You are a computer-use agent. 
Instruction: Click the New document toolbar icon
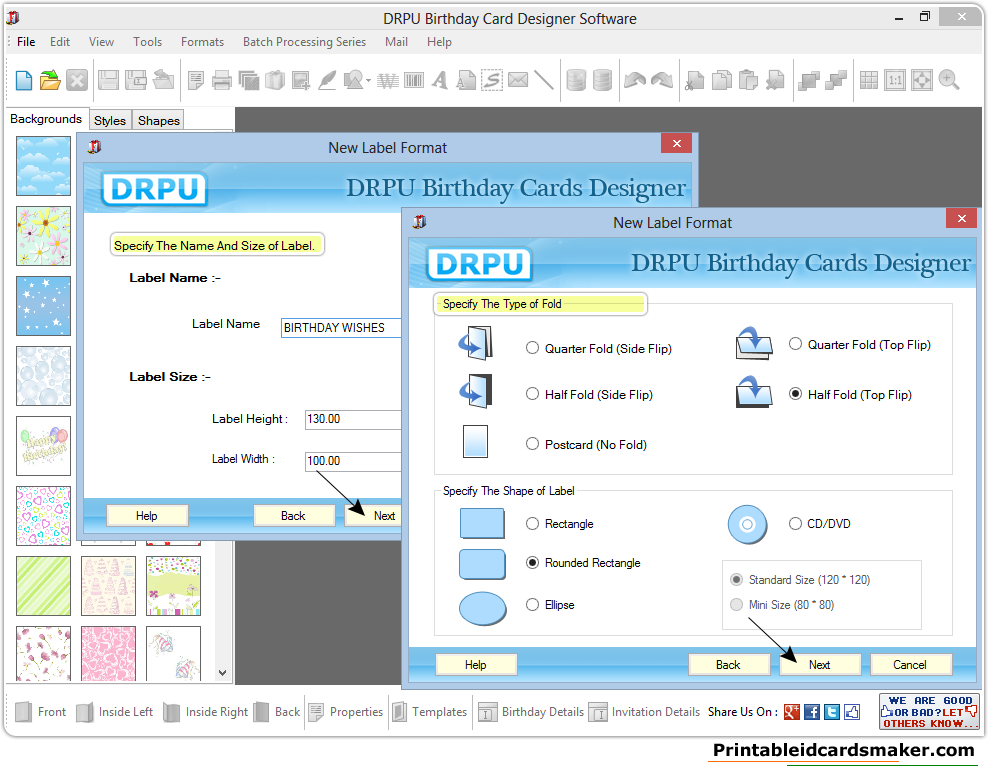pos(24,81)
